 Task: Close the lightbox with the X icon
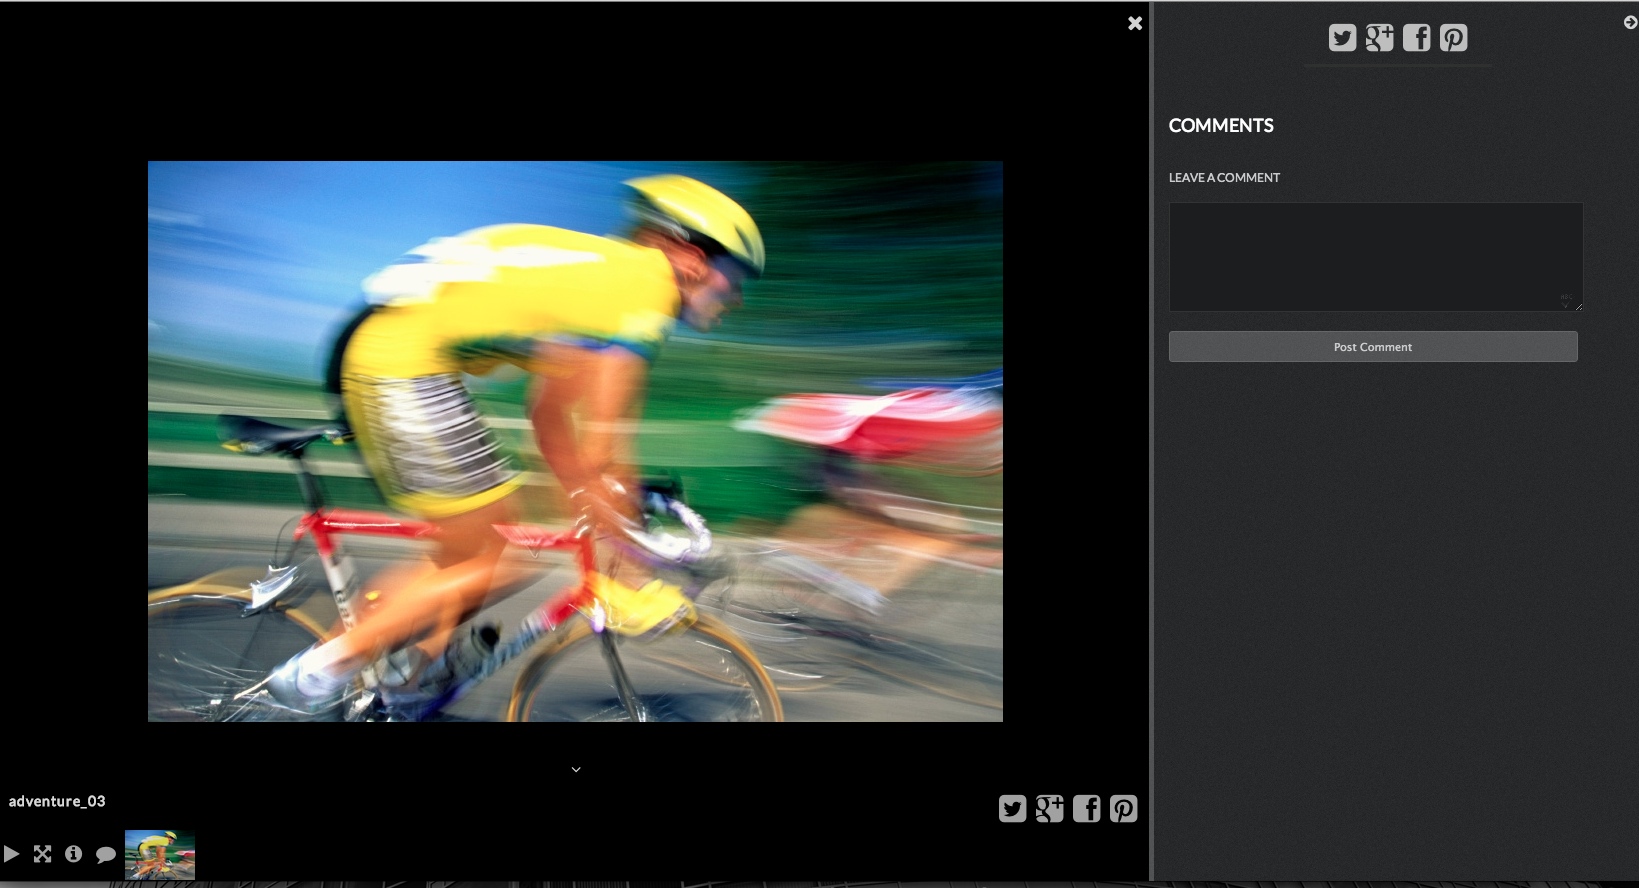click(1135, 23)
